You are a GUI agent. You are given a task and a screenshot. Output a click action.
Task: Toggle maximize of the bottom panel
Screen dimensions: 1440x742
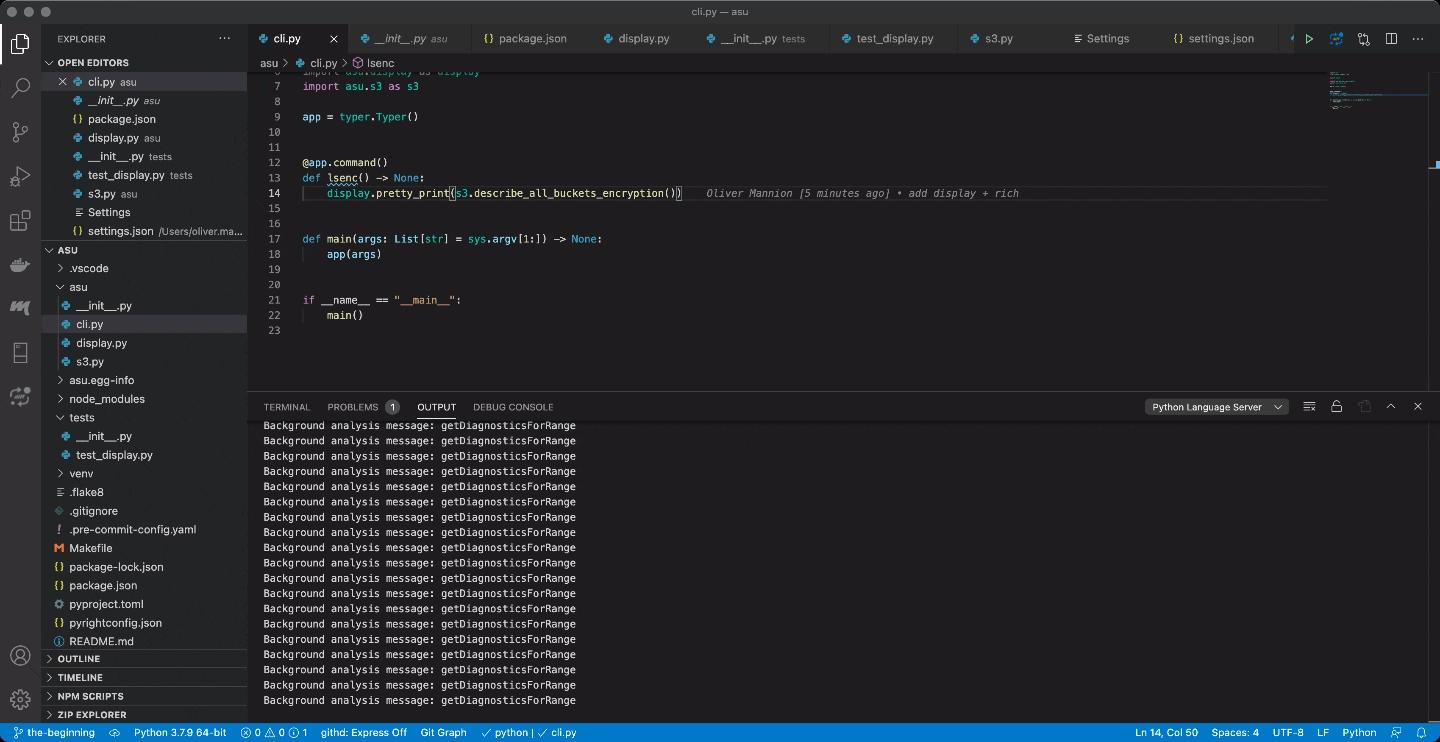coord(1391,406)
